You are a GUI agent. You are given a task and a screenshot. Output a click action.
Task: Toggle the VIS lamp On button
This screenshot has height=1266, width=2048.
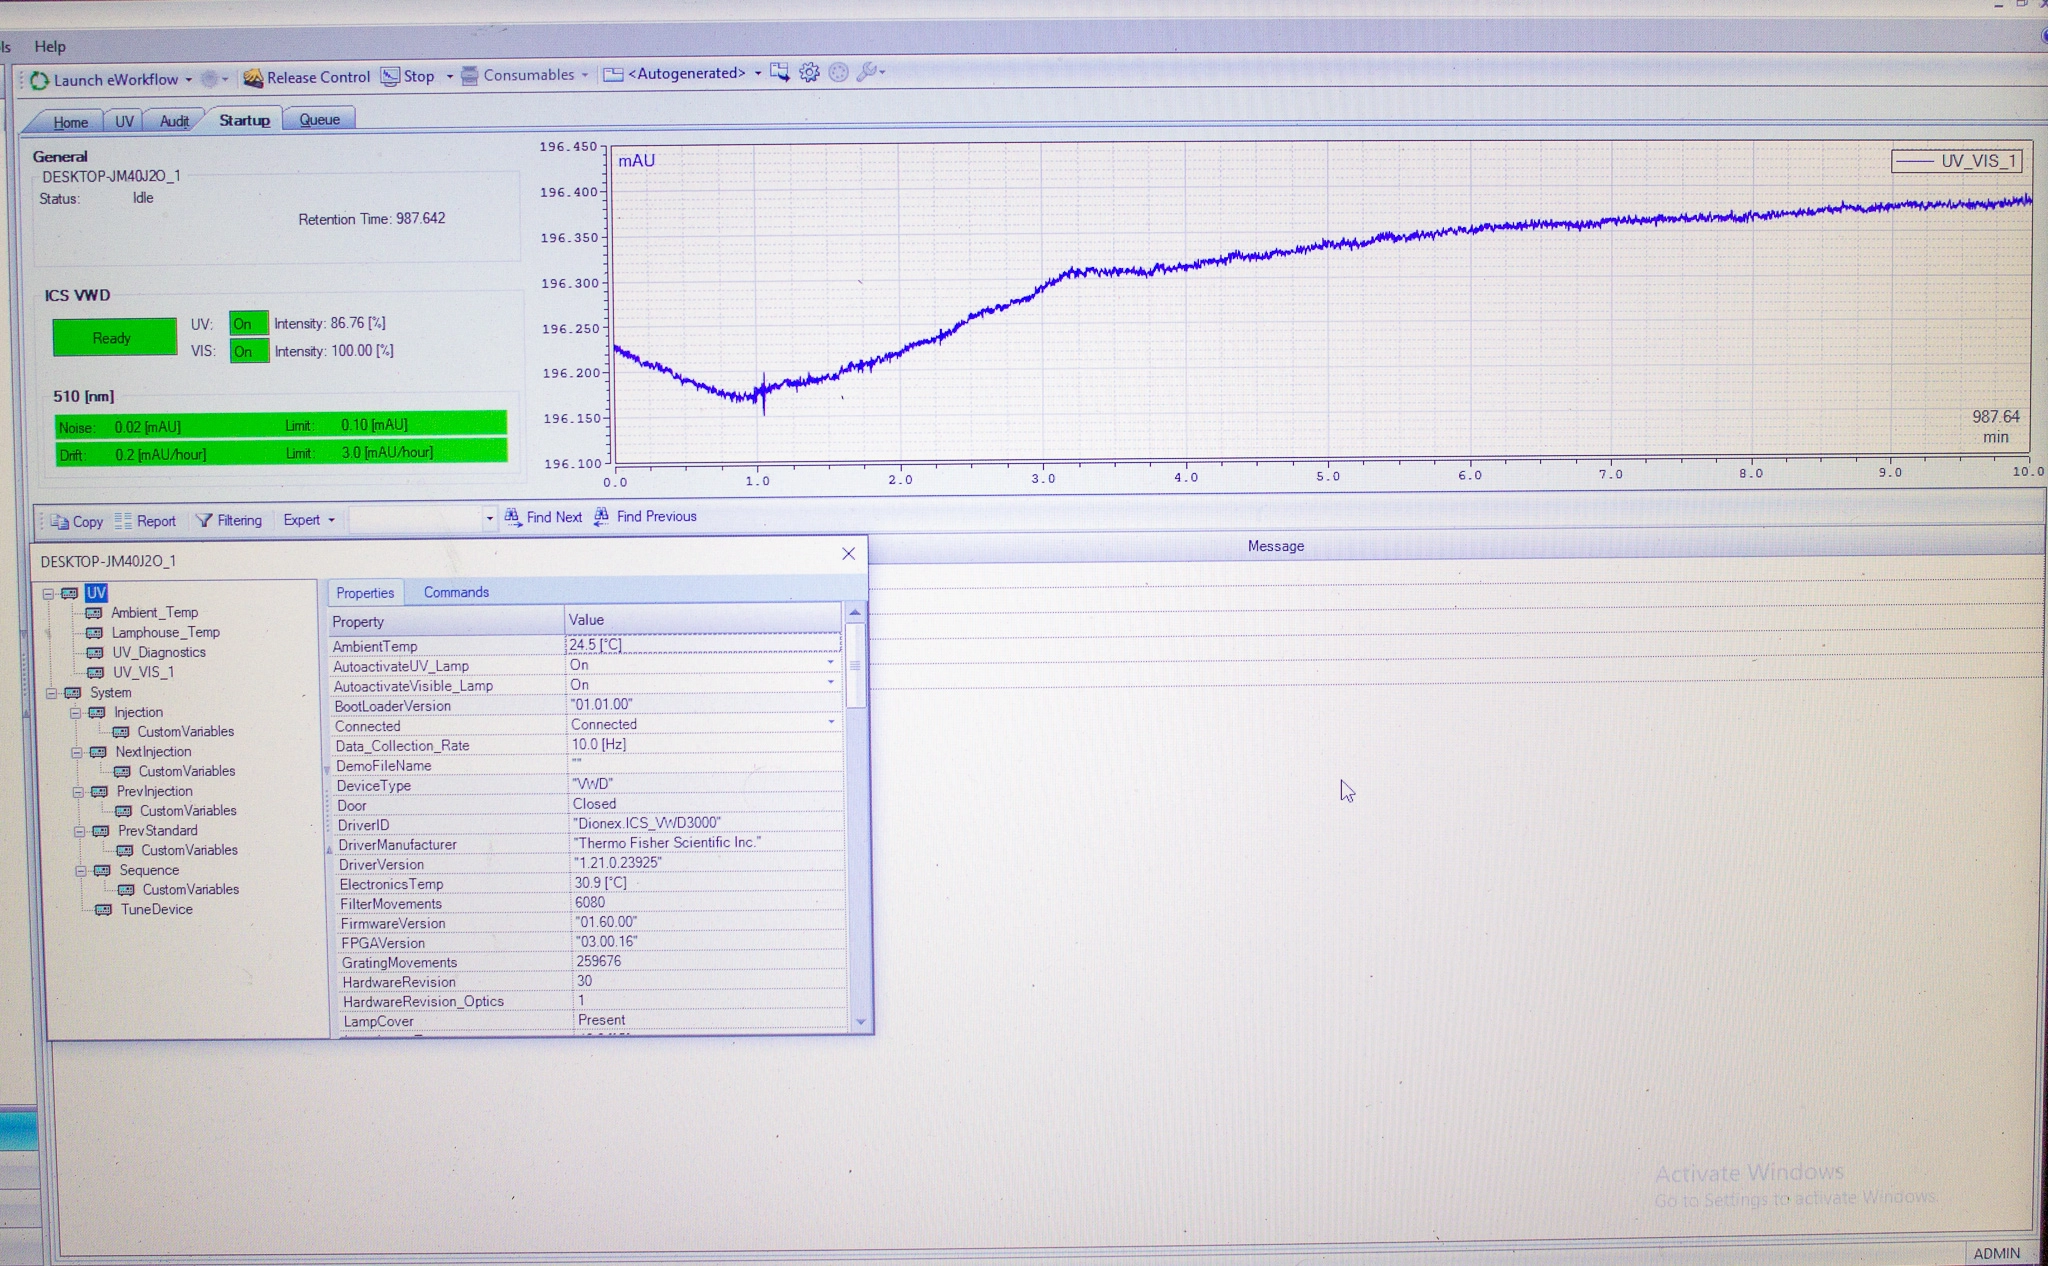coord(248,351)
